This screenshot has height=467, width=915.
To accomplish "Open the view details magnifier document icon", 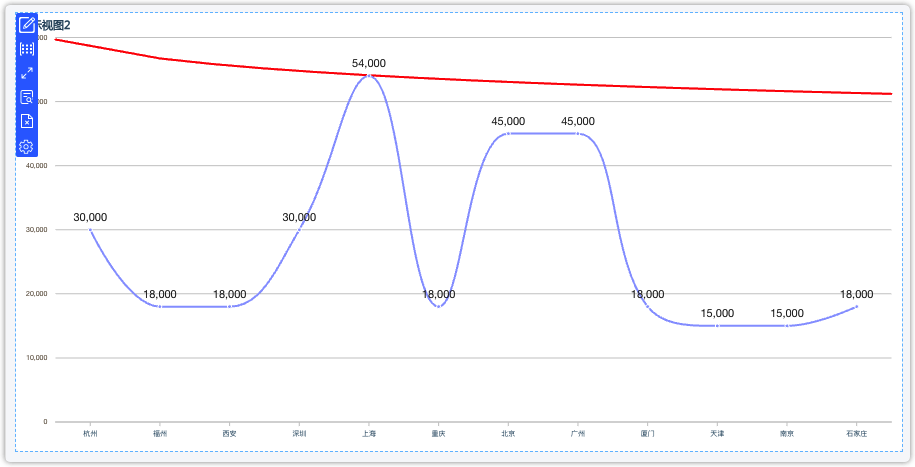I will 27,97.
